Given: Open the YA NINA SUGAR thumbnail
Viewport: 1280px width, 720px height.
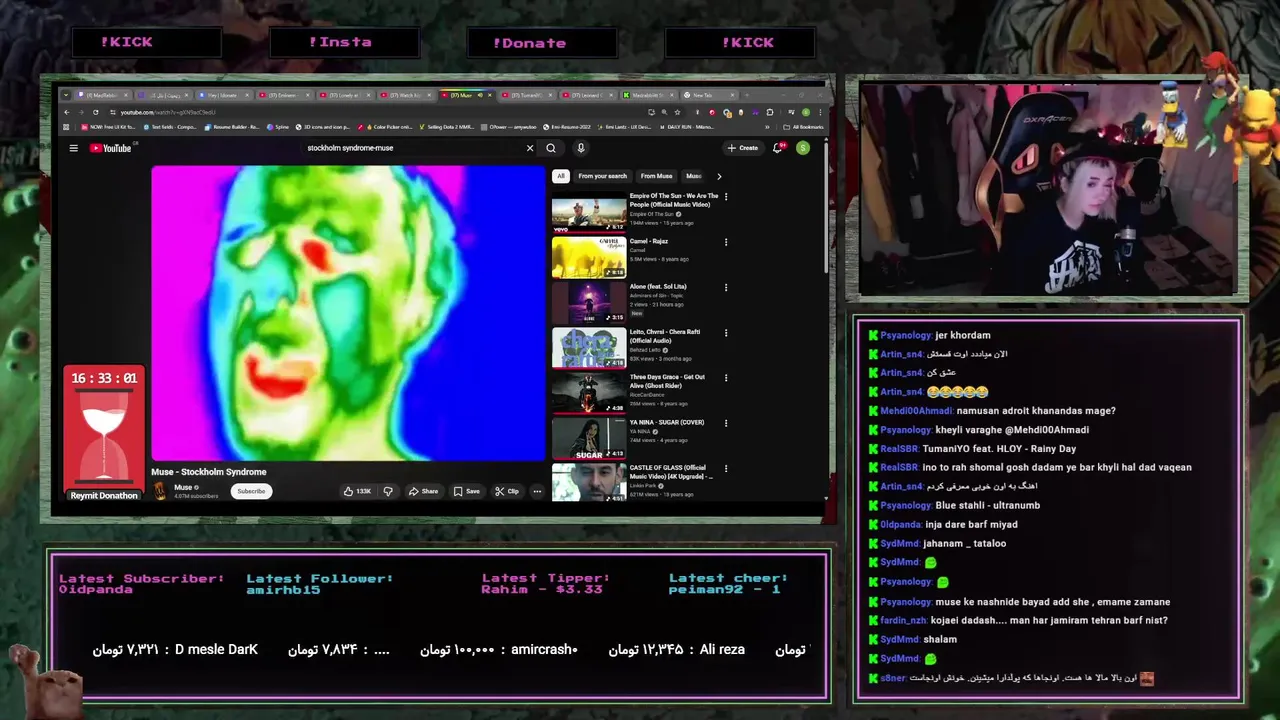Looking at the screenshot, I should click(589, 438).
